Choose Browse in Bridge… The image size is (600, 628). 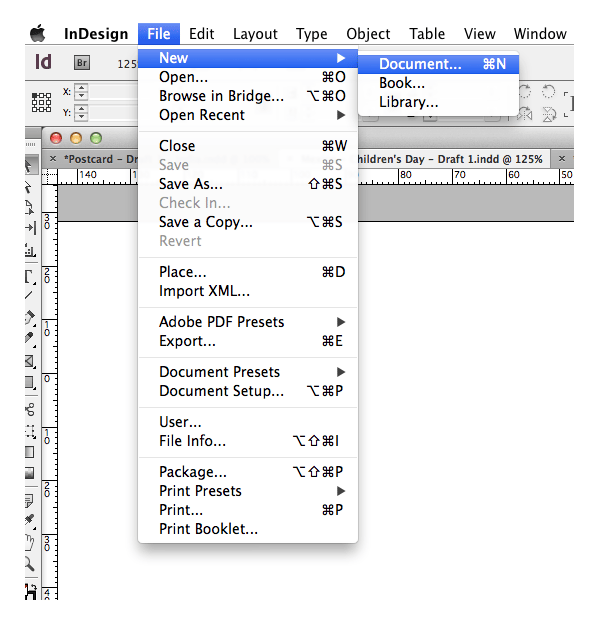click(248, 96)
